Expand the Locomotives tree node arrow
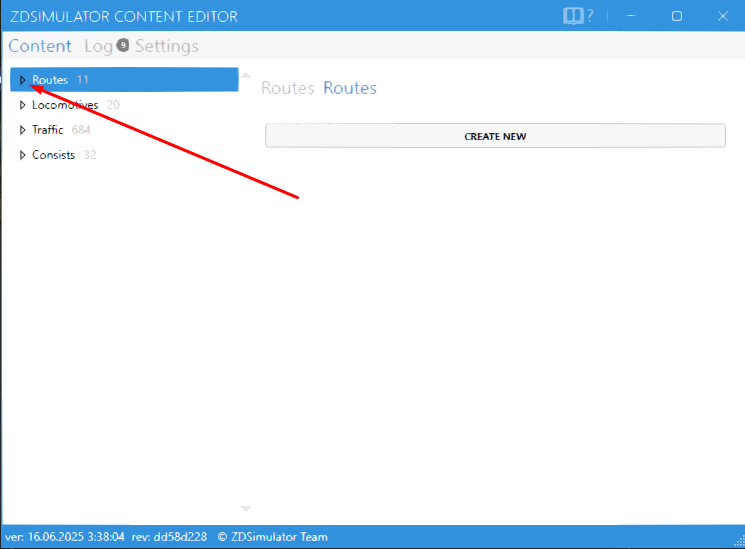The width and height of the screenshot is (745, 549). 22,104
